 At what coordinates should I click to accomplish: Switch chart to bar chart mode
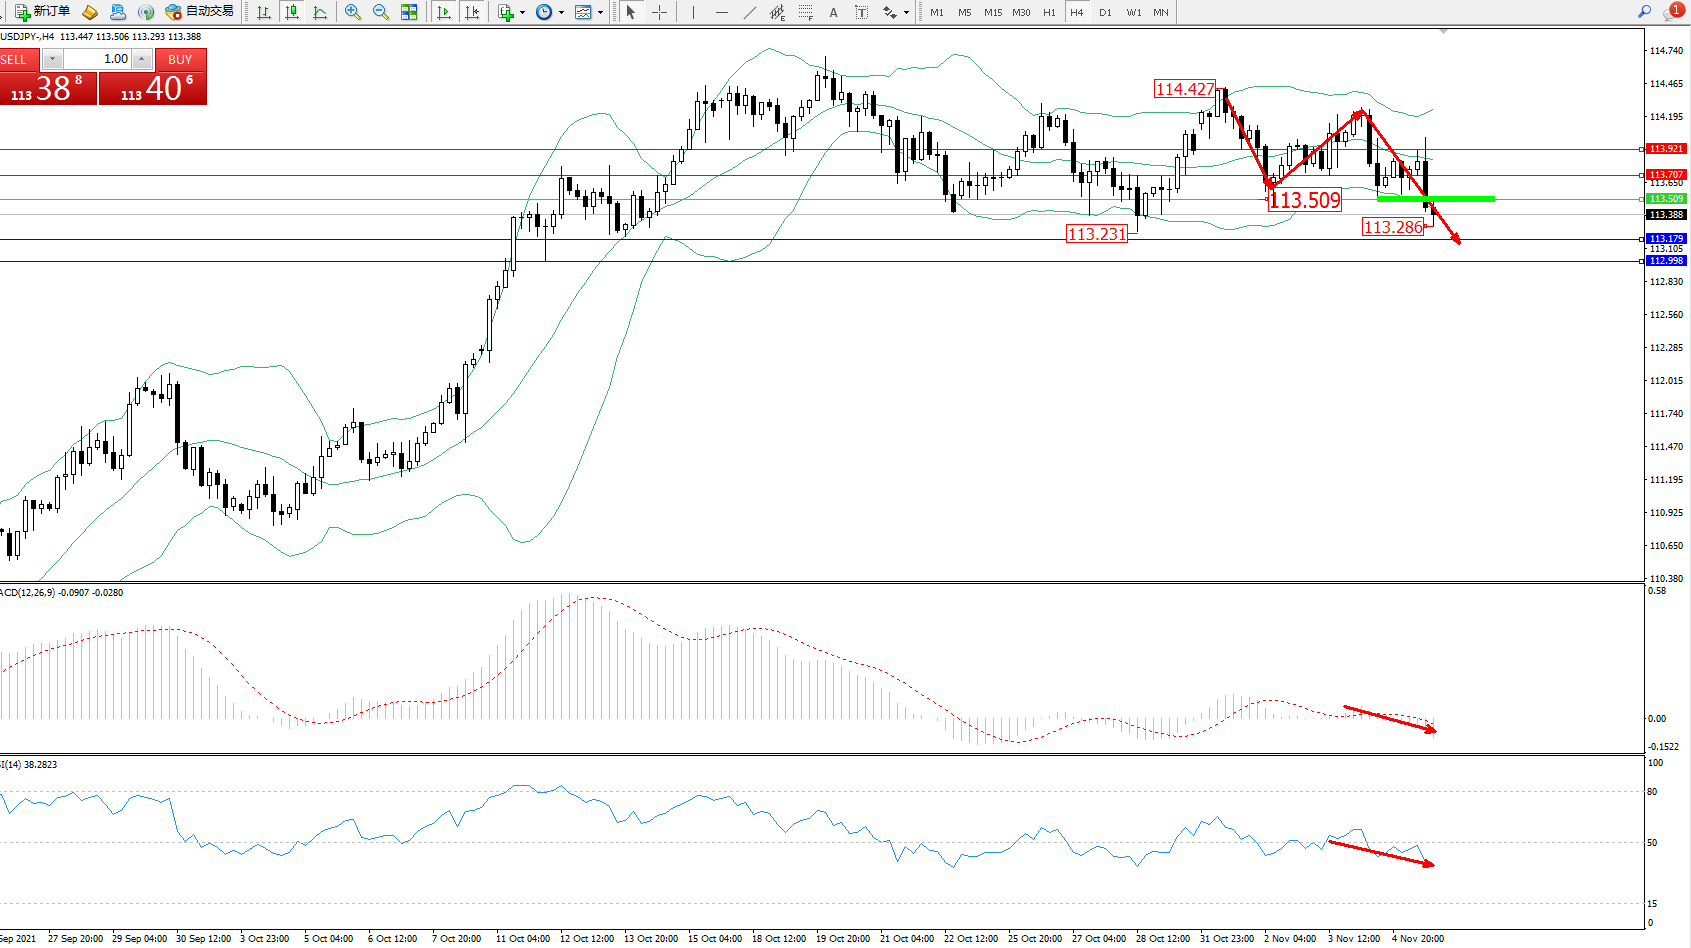tap(264, 12)
